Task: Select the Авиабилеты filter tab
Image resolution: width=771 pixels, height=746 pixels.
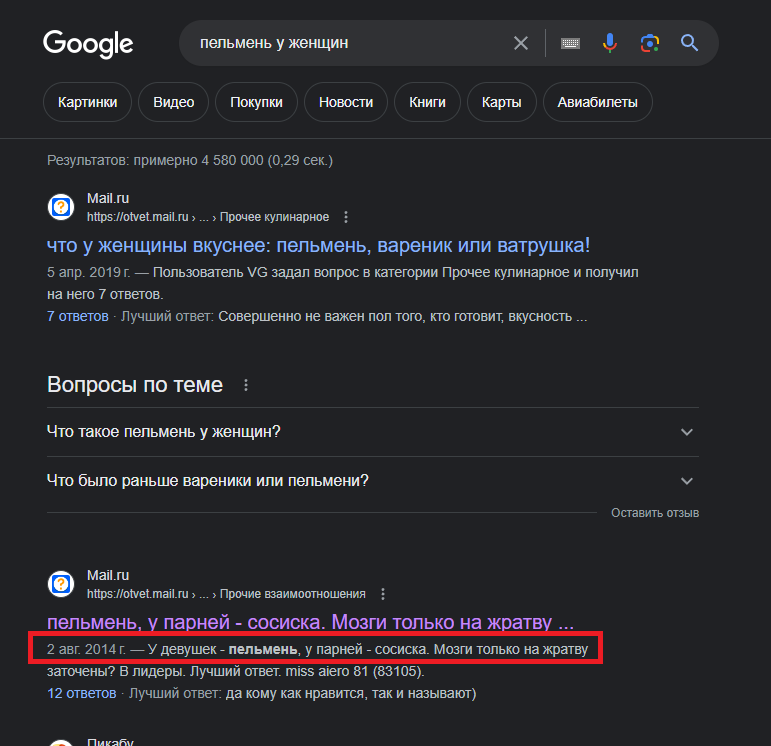Action: [x=597, y=102]
